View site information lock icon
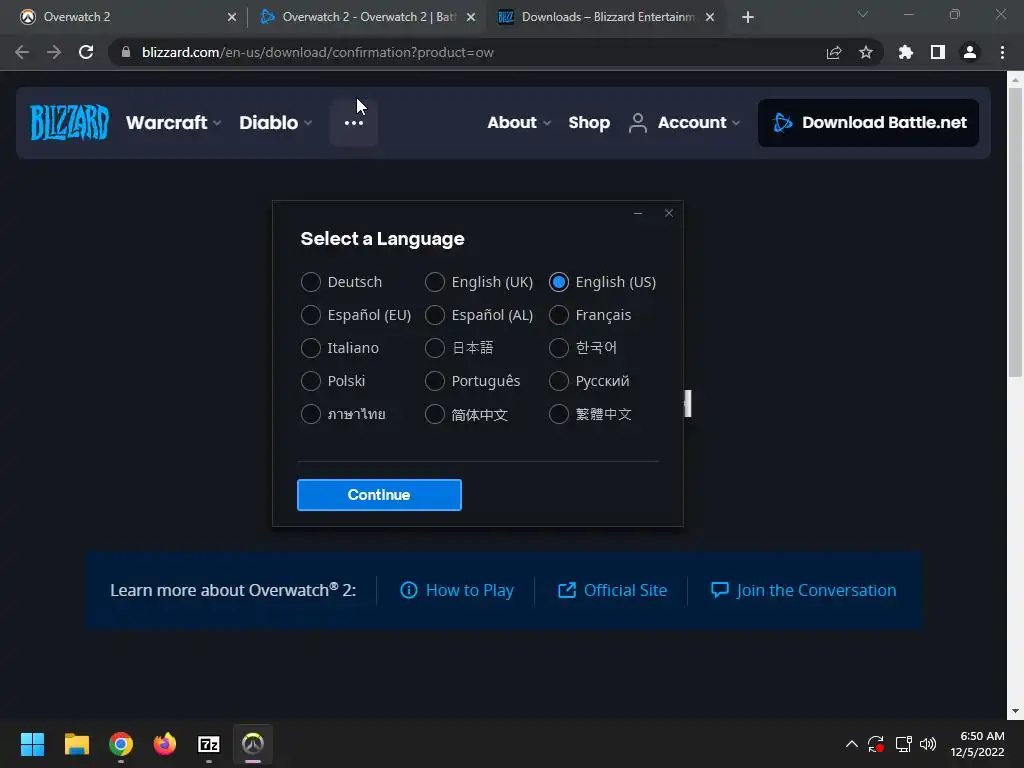The width and height of the screenshot is (1024, 768). [126, 52]
